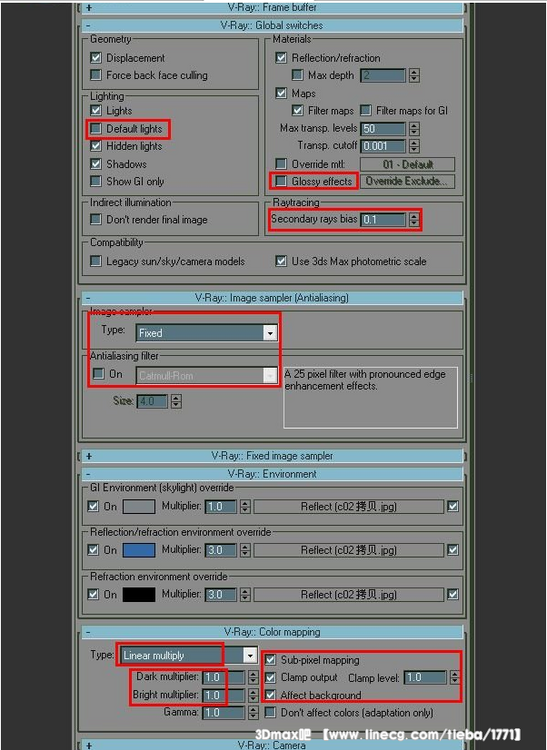The width and height of the screenshot is (547, 750).
Task: Expand the V-Ray Frame buffer rollout
Action: 272,7
